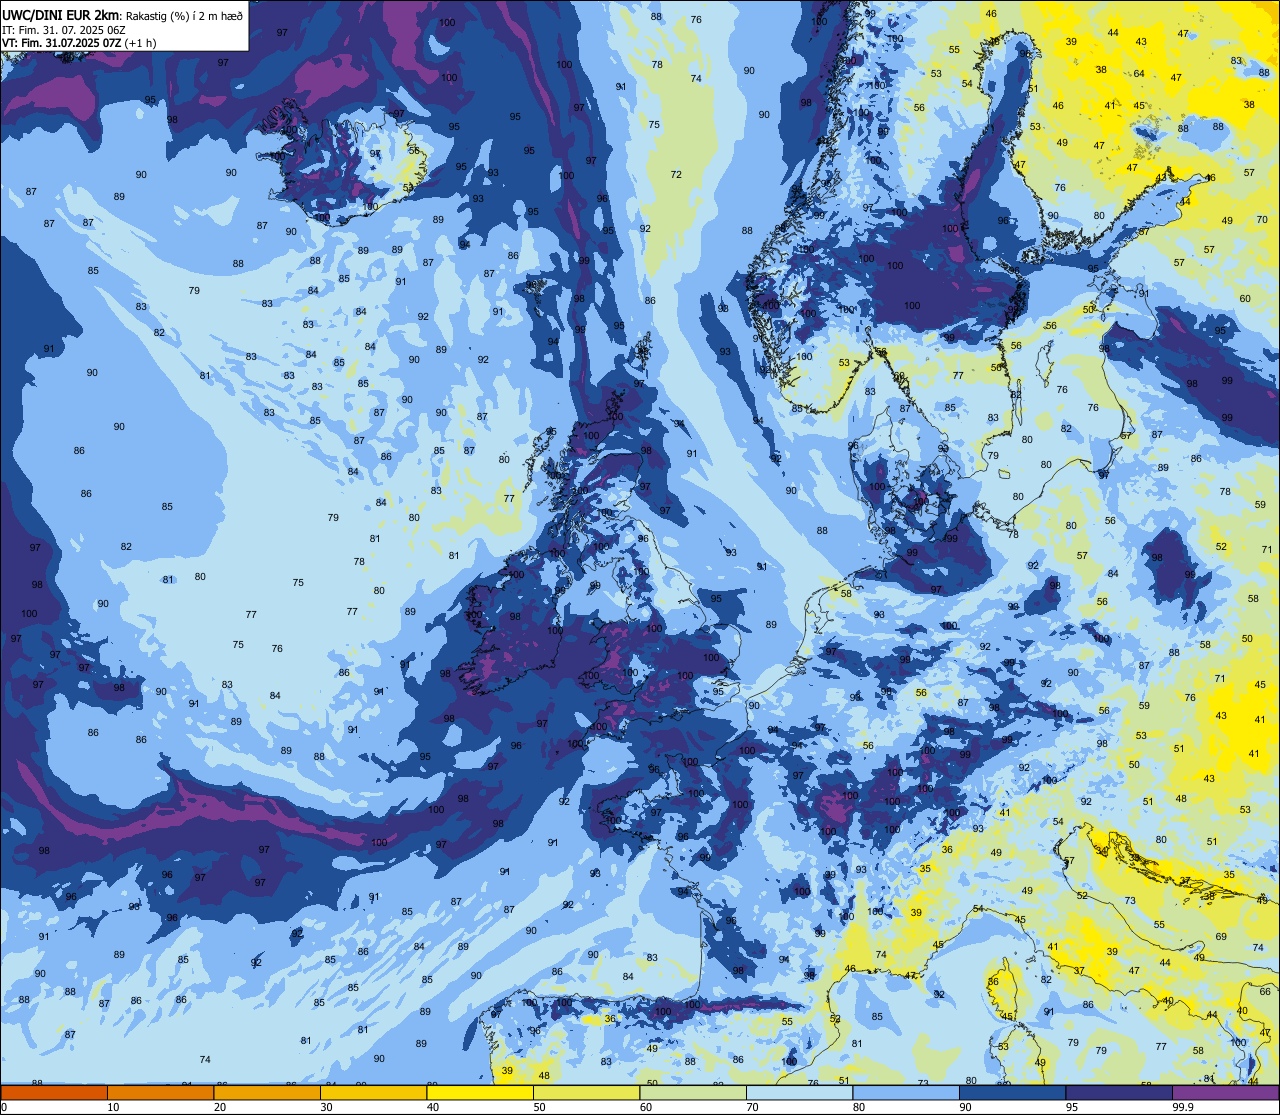This screenshot has height=1115, width=1280.
Task: Click the 40–50% bright yellow legend swatch
Action: (480, 1092)
